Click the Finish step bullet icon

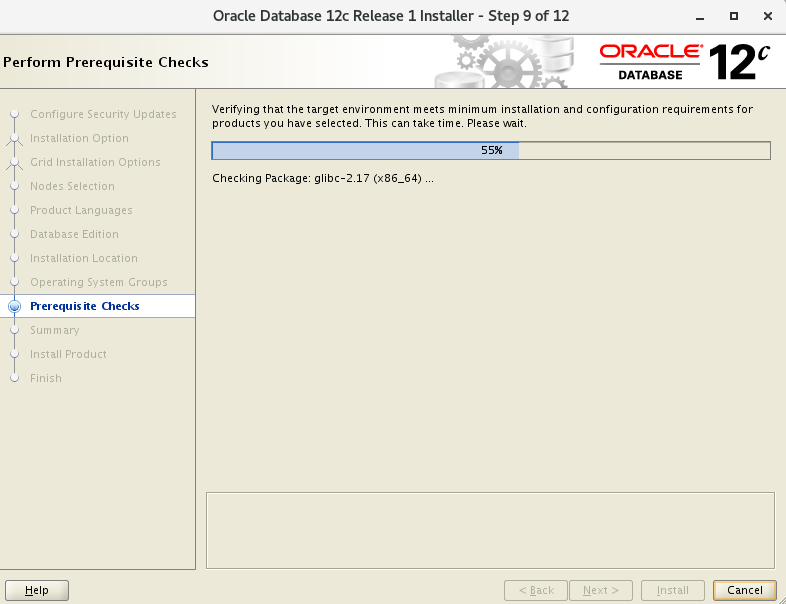[x=15, y=378]
